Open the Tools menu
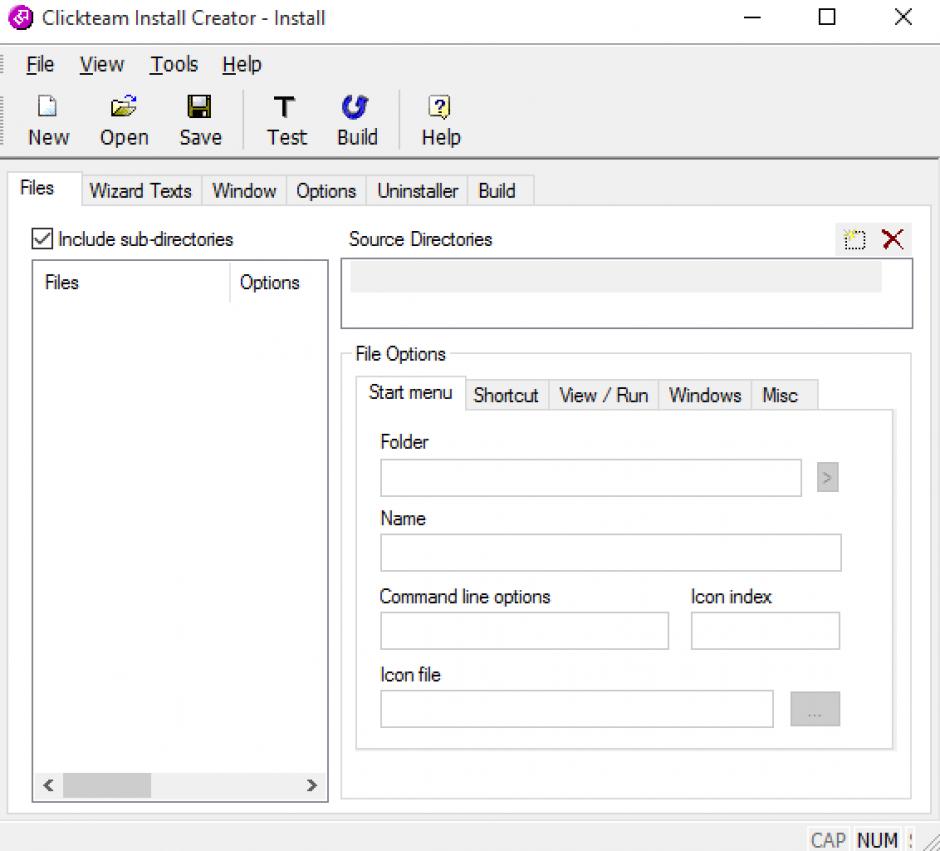 pos(174,64)
